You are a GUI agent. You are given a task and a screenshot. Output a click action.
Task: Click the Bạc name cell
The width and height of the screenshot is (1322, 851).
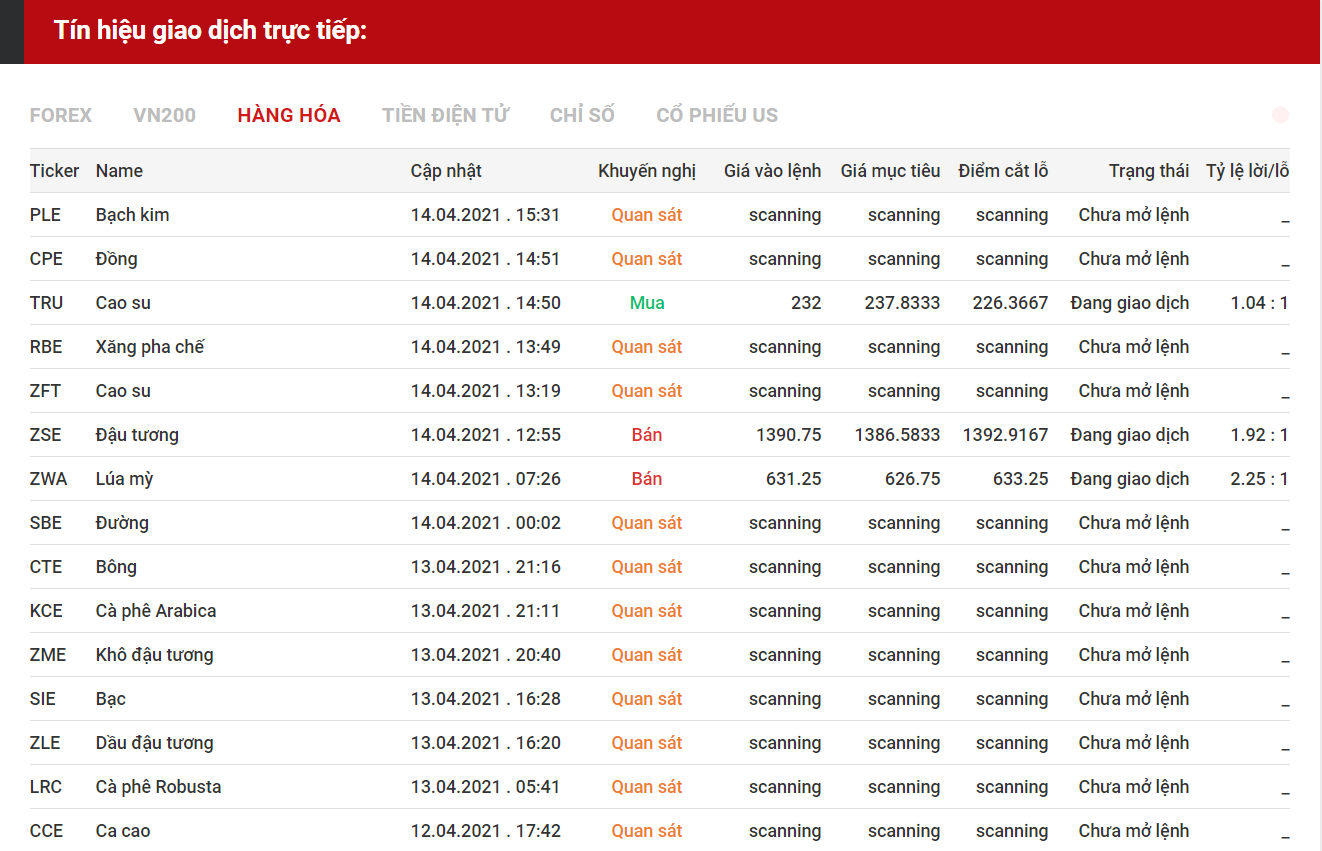(111, 699)
